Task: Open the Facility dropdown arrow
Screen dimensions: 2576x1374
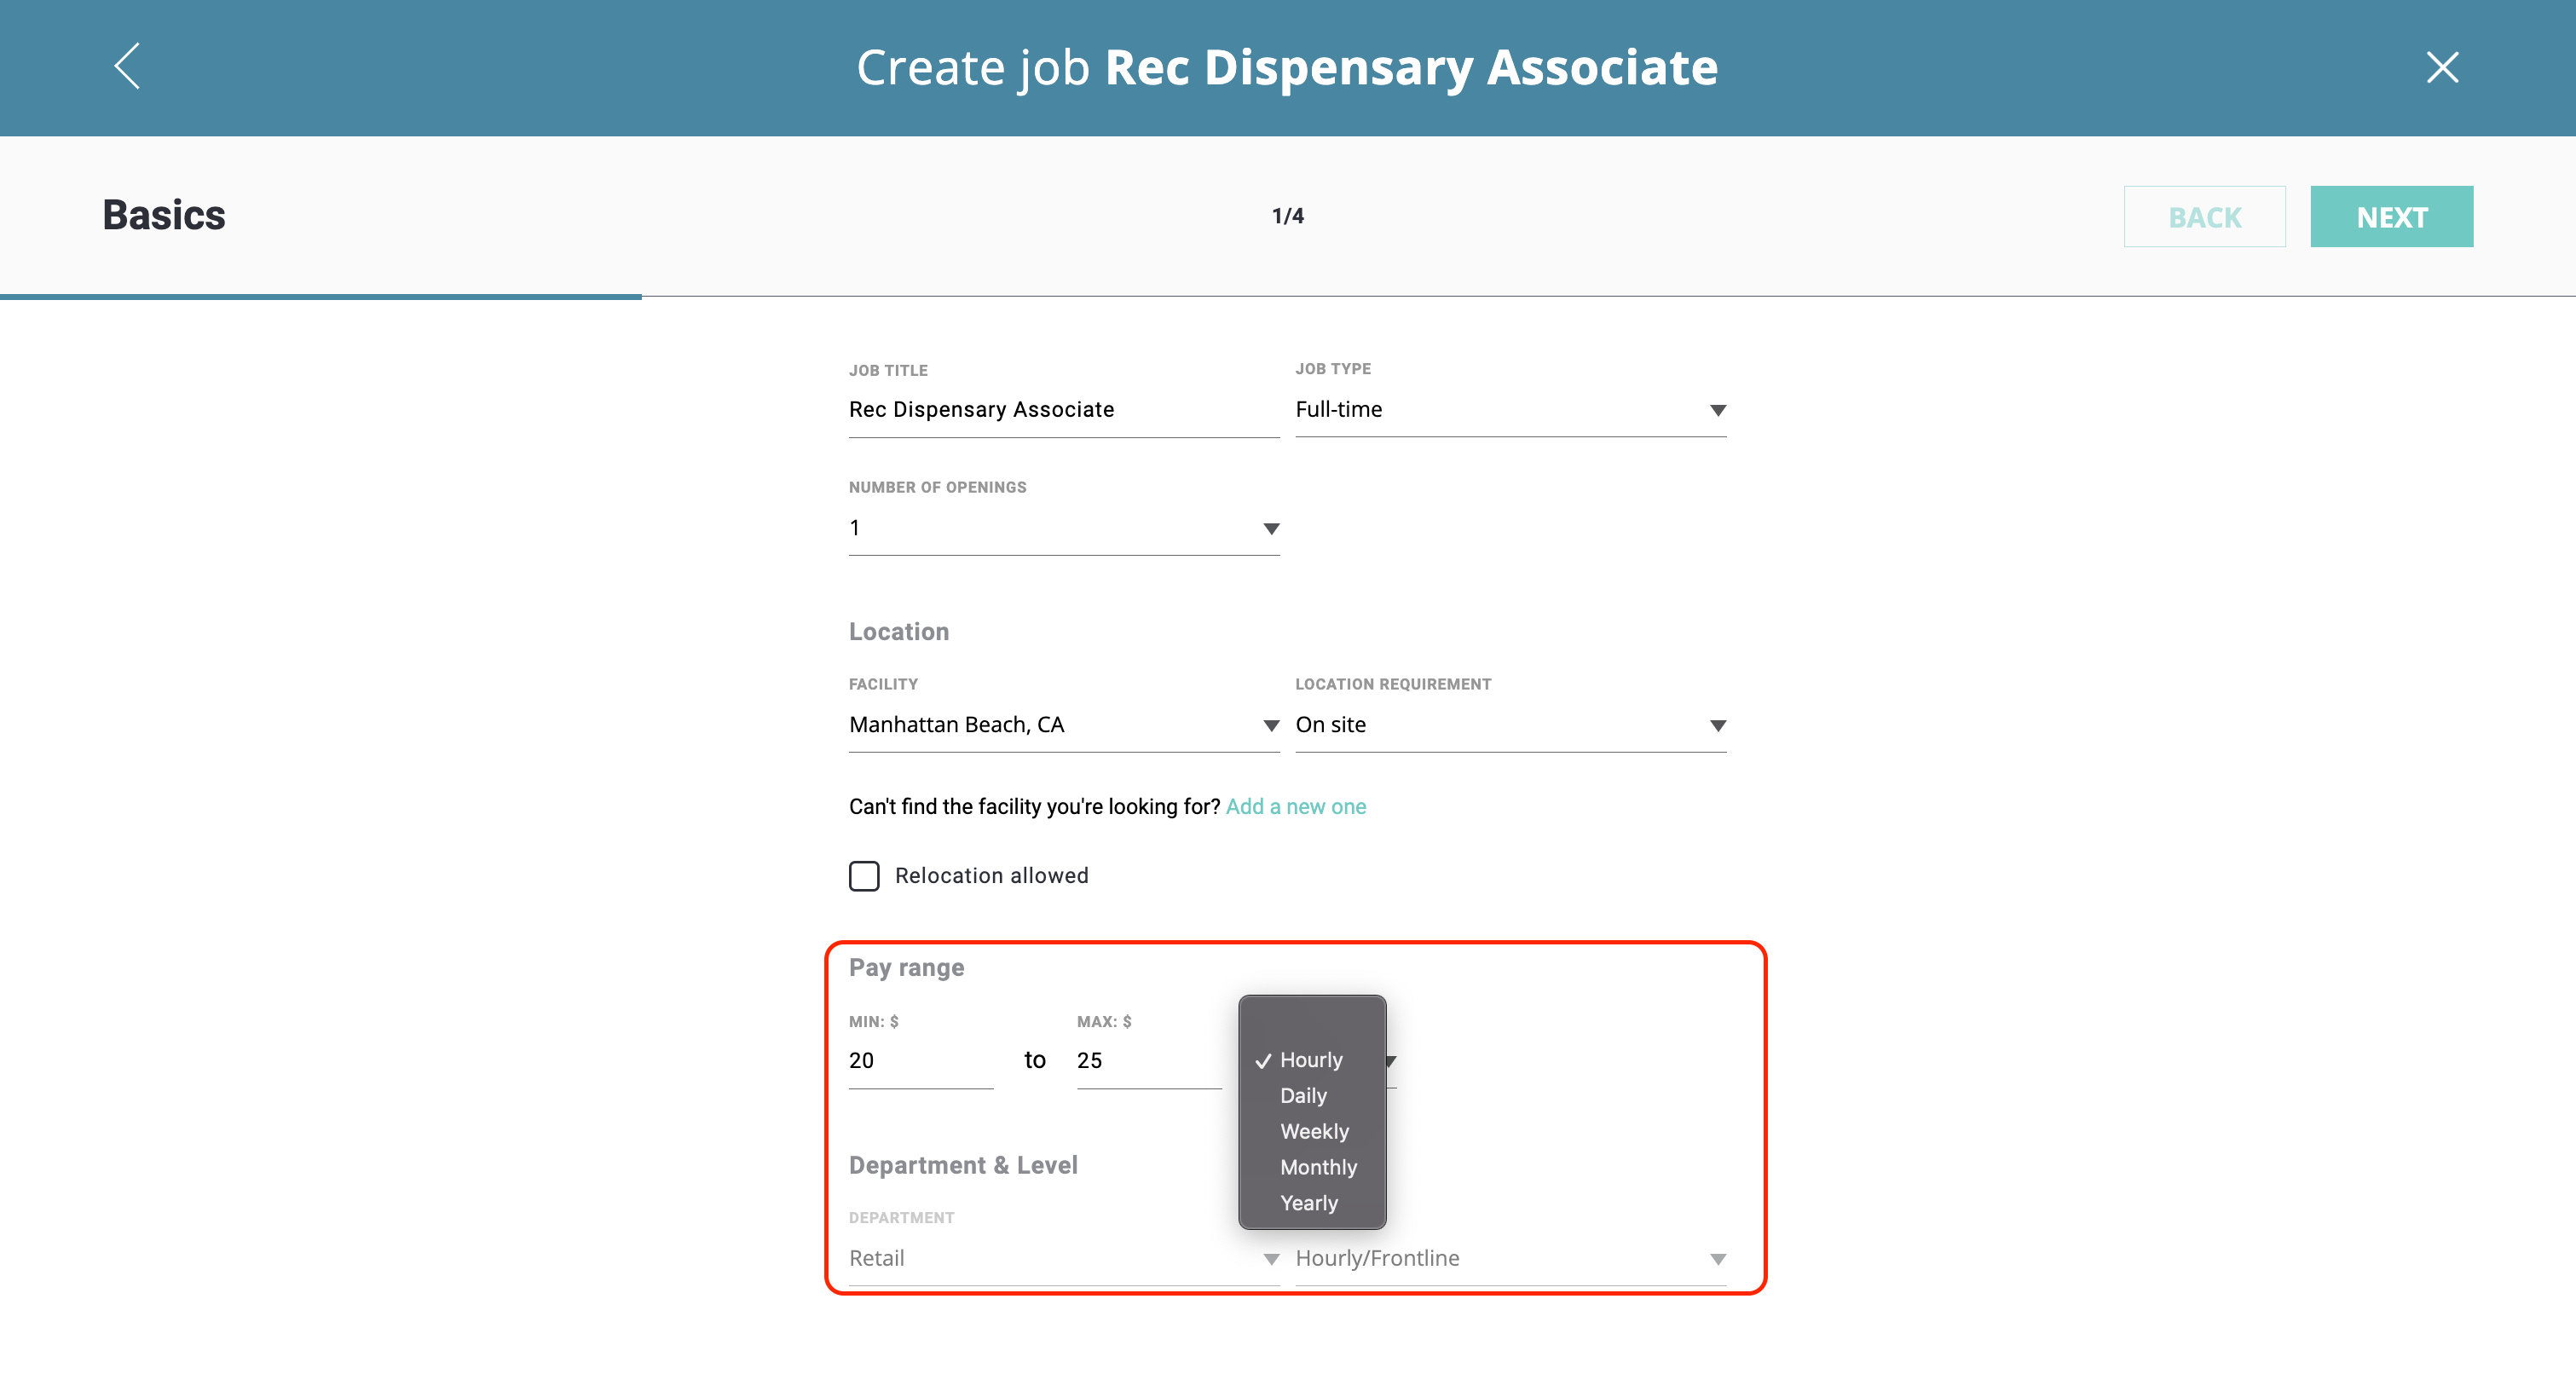Action: [1270, 725]
